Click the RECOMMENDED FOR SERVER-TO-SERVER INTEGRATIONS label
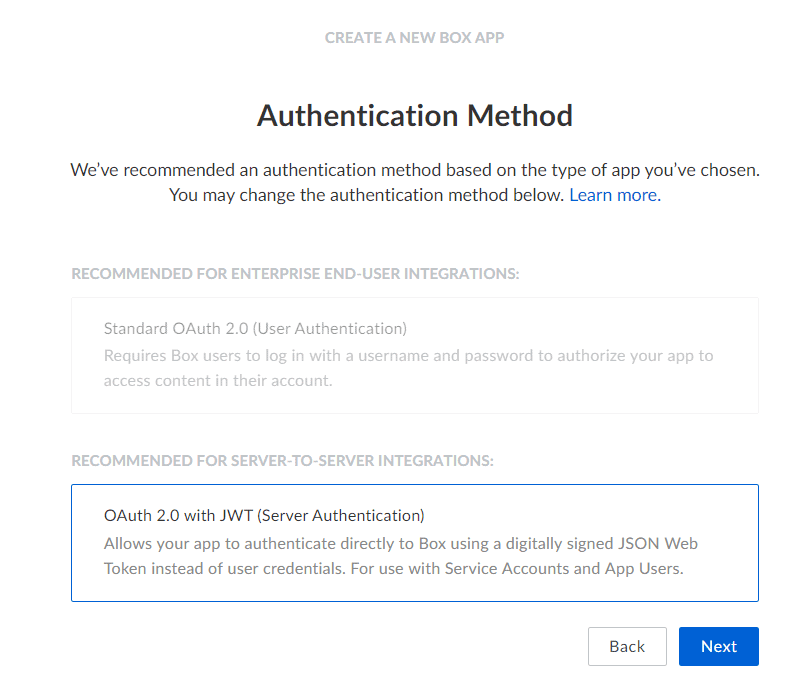The height and width of the screenshot is (697, 810). click(283, 460)
